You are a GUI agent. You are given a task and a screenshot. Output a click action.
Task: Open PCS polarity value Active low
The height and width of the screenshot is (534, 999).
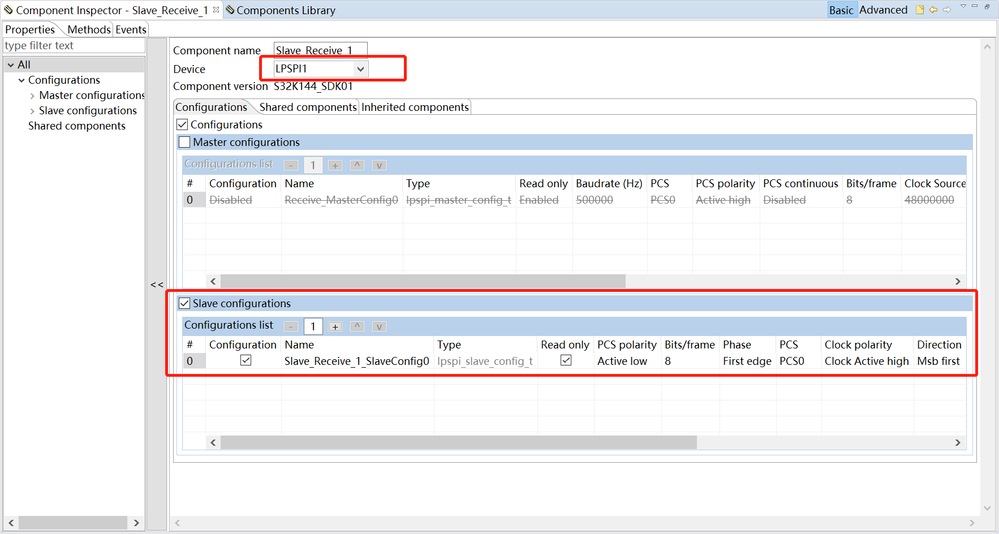click(x=628, y=361)
